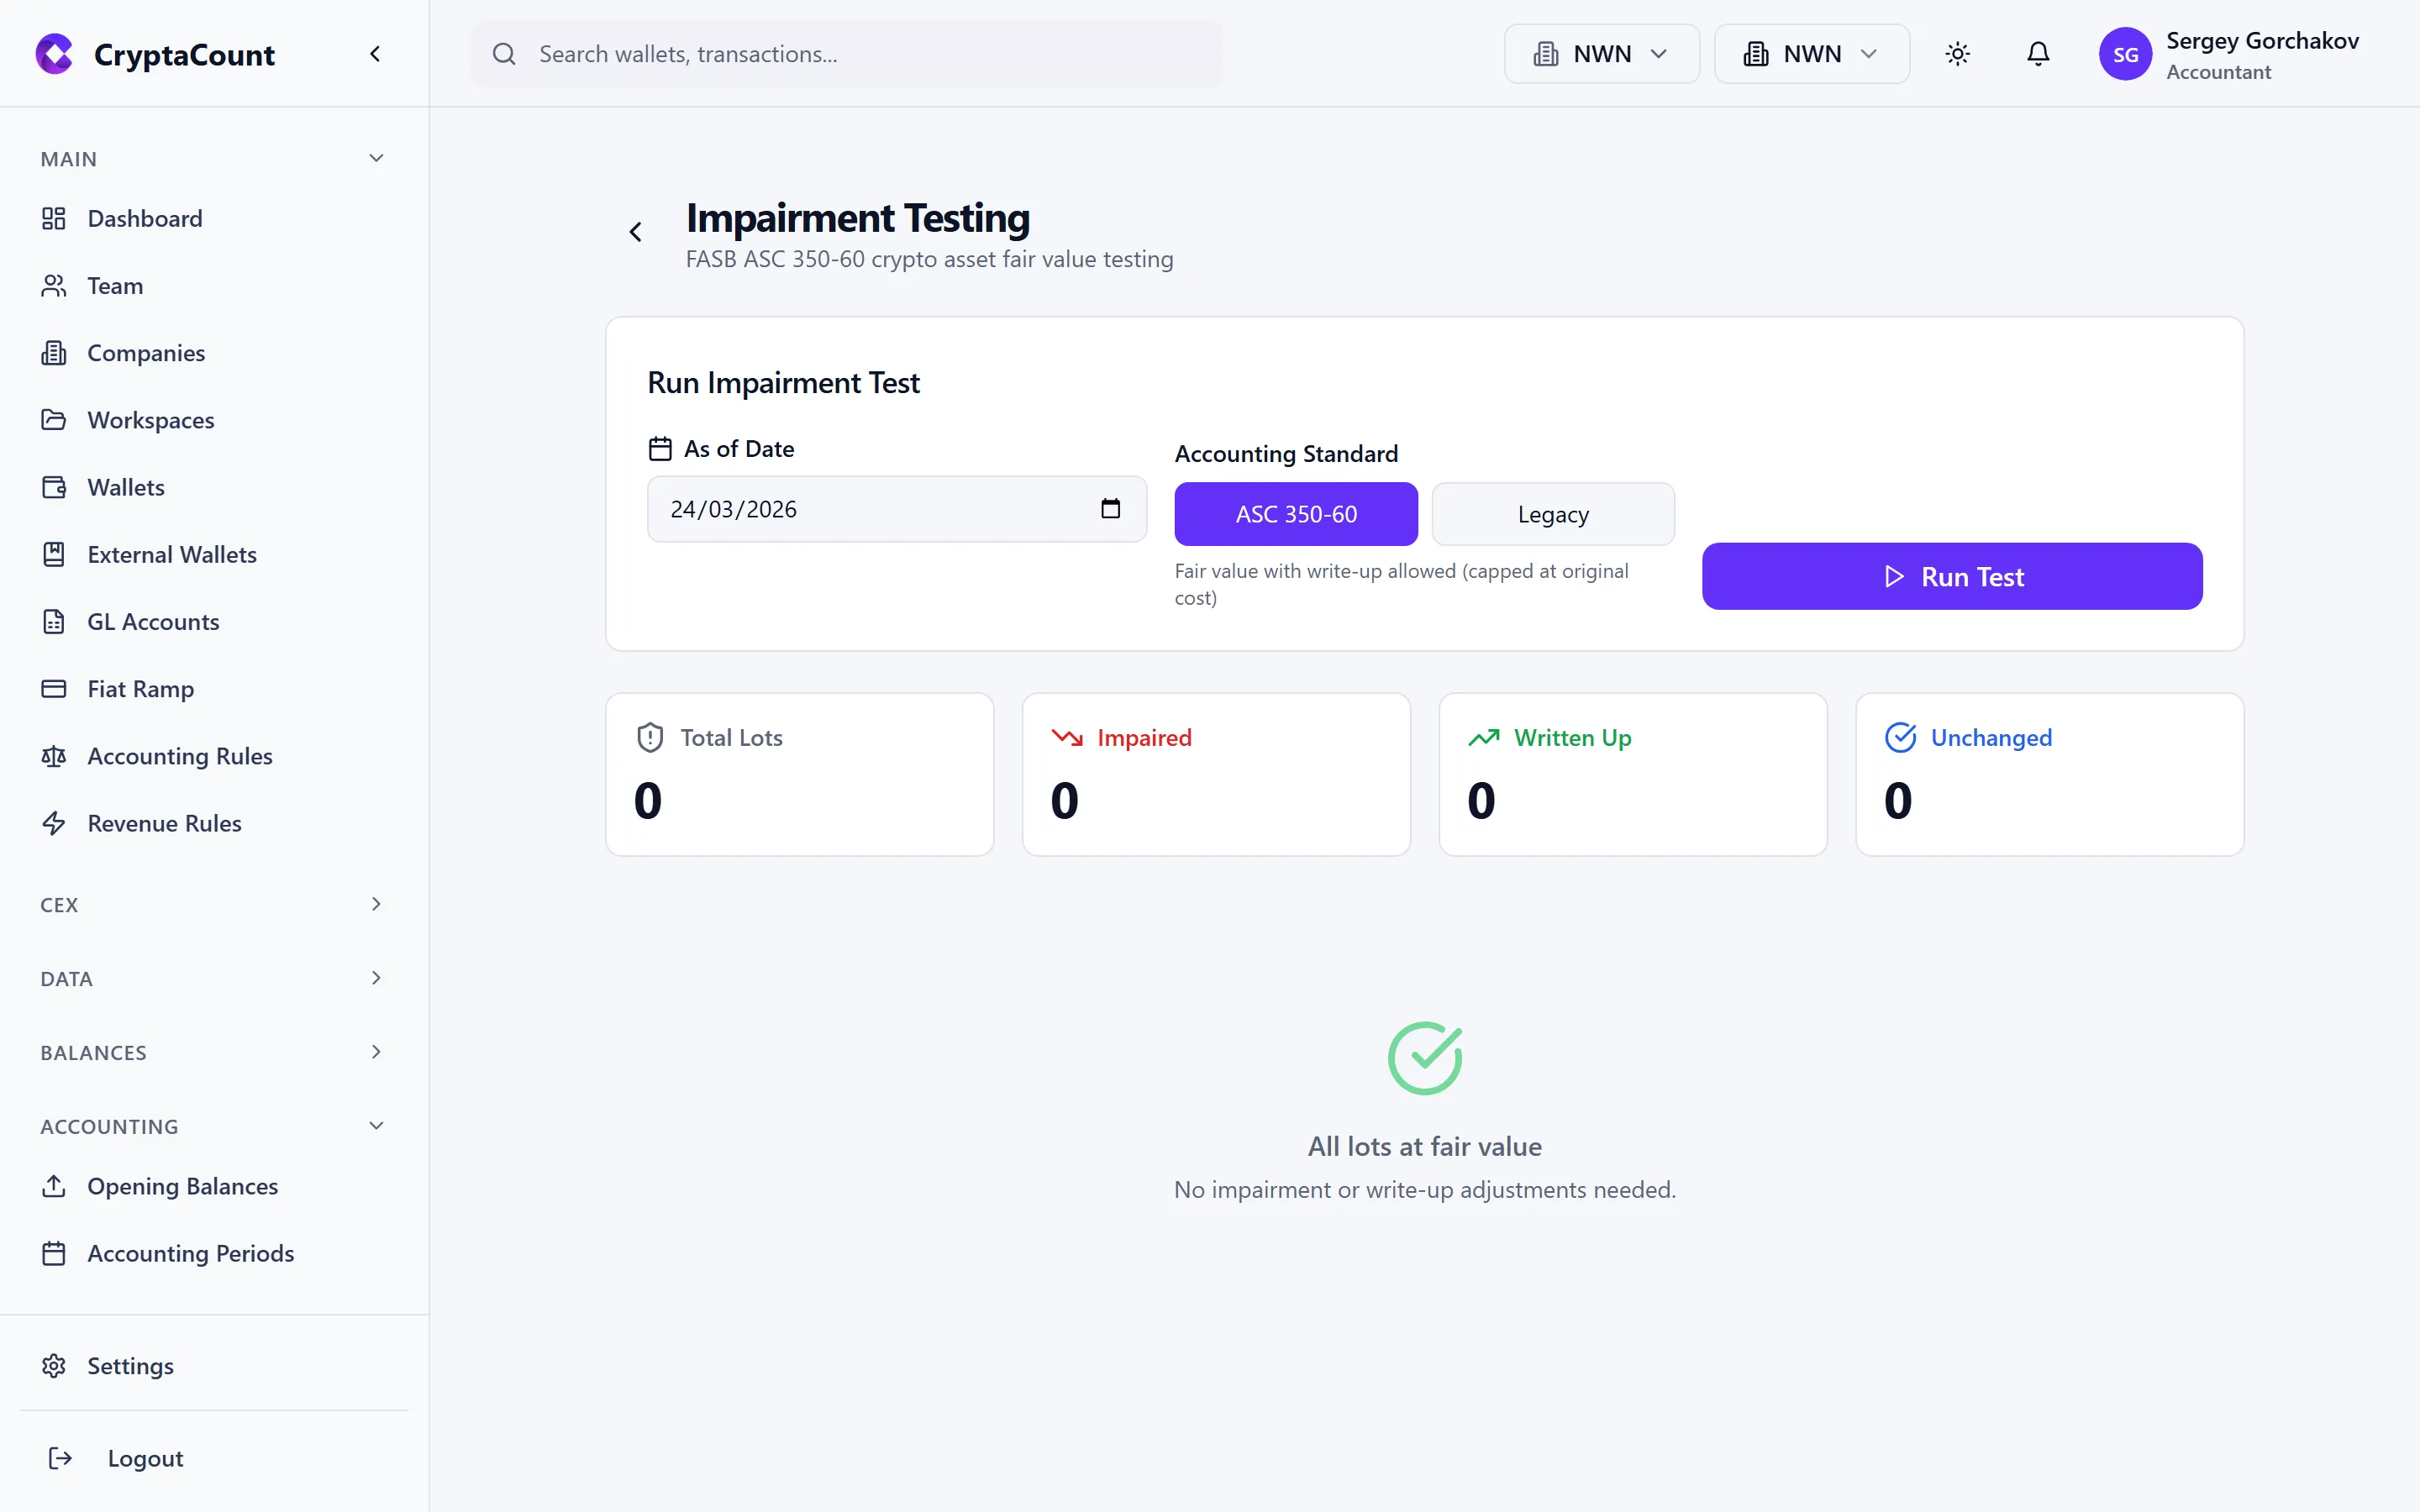Open the As of Date calendar picker icon
The width and height of the screenshot is (2420, 1512).
coord(1110,508)
